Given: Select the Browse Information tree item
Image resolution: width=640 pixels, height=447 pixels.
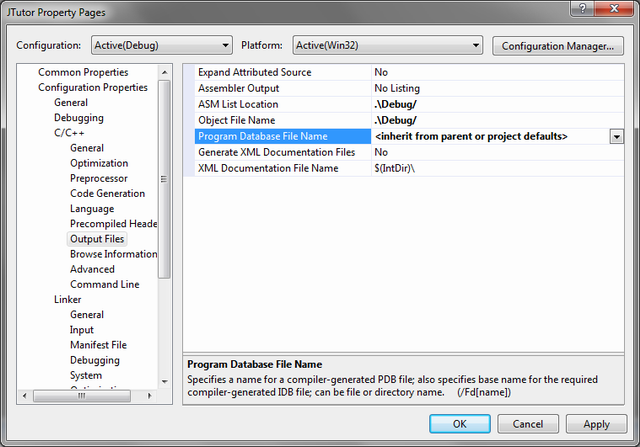Looking at the screenshot, I should (x=113, y=254).
